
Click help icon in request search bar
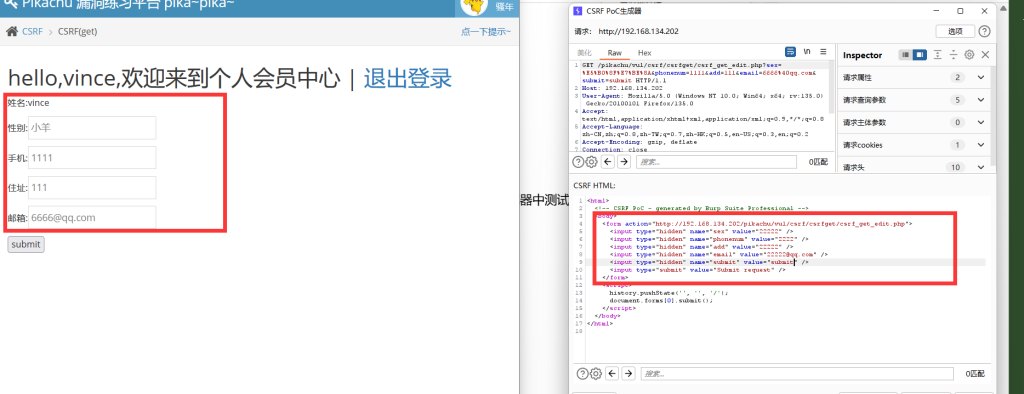pos(578,162)
